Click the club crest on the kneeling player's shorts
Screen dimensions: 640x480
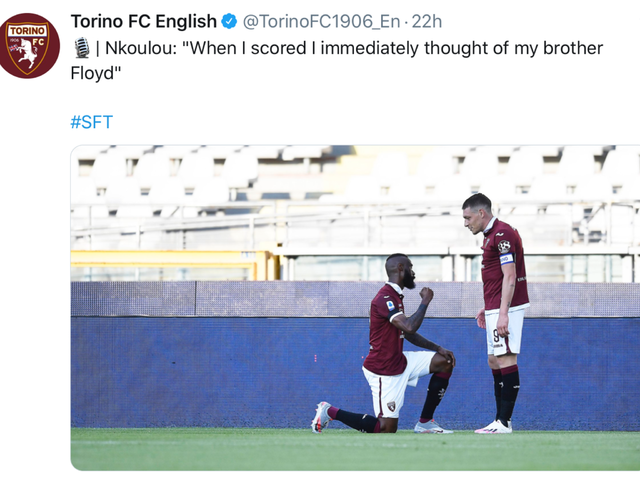click(x=391, y=406)
